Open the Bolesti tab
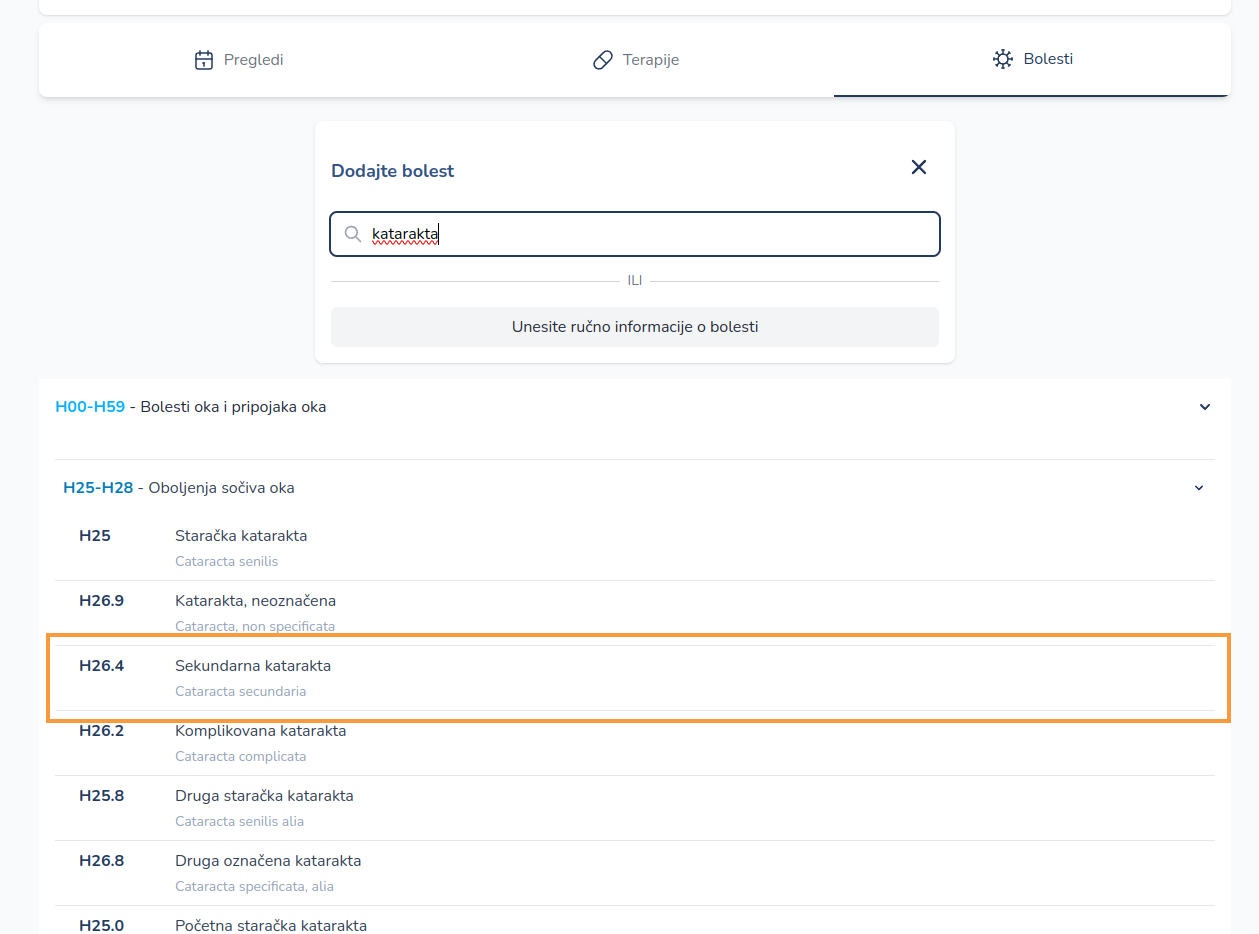The width and height of the screenshot is (1259, 934). point(1032,59)
